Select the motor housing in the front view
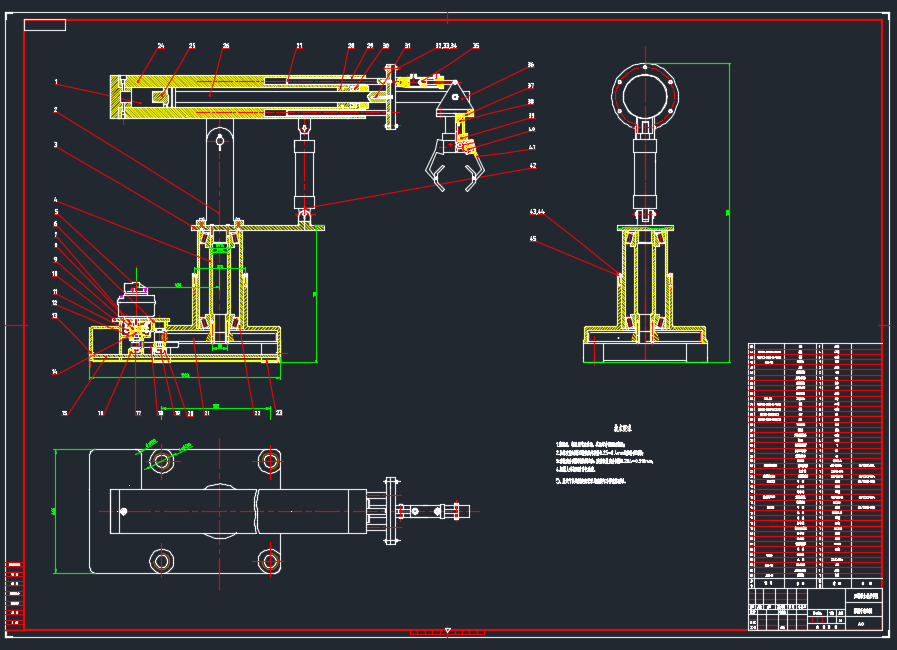Viewport: 897px width, 650px height. tap(137, 300)
